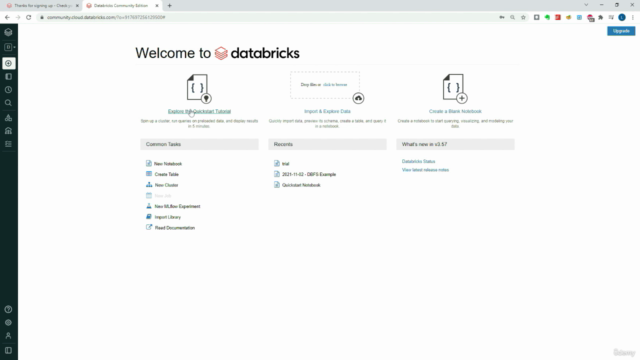Open Recents clock icon in sidebar
This screenshot has width=640, height=360.
(8, 90)
